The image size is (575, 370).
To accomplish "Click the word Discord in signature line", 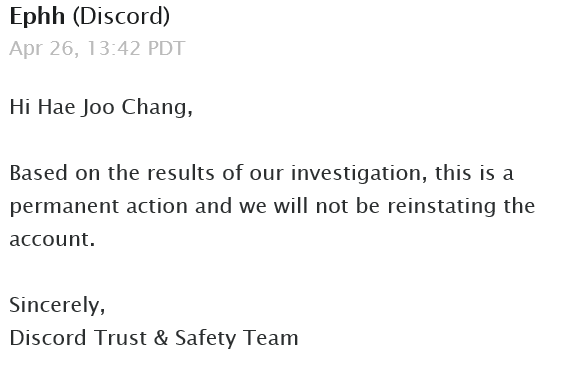I will click(48, 338).
